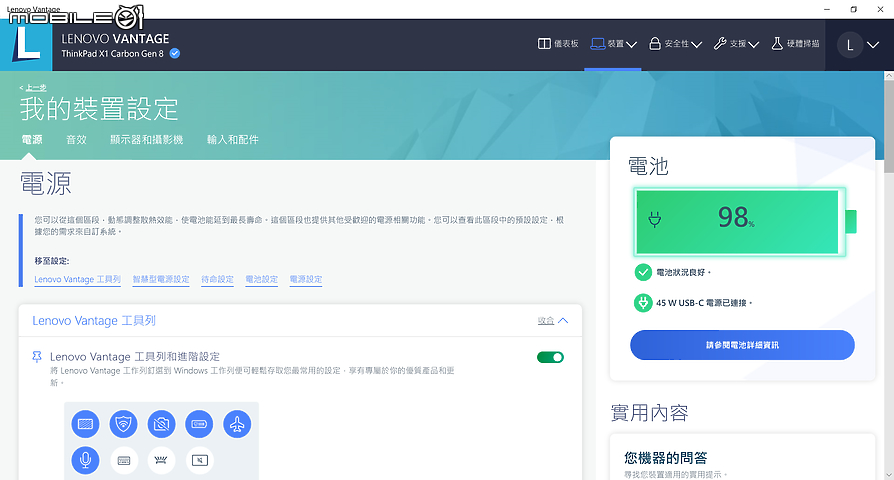Click the L user avatar circle
Screen dimensions: 894x480
(x=850, y=45)
